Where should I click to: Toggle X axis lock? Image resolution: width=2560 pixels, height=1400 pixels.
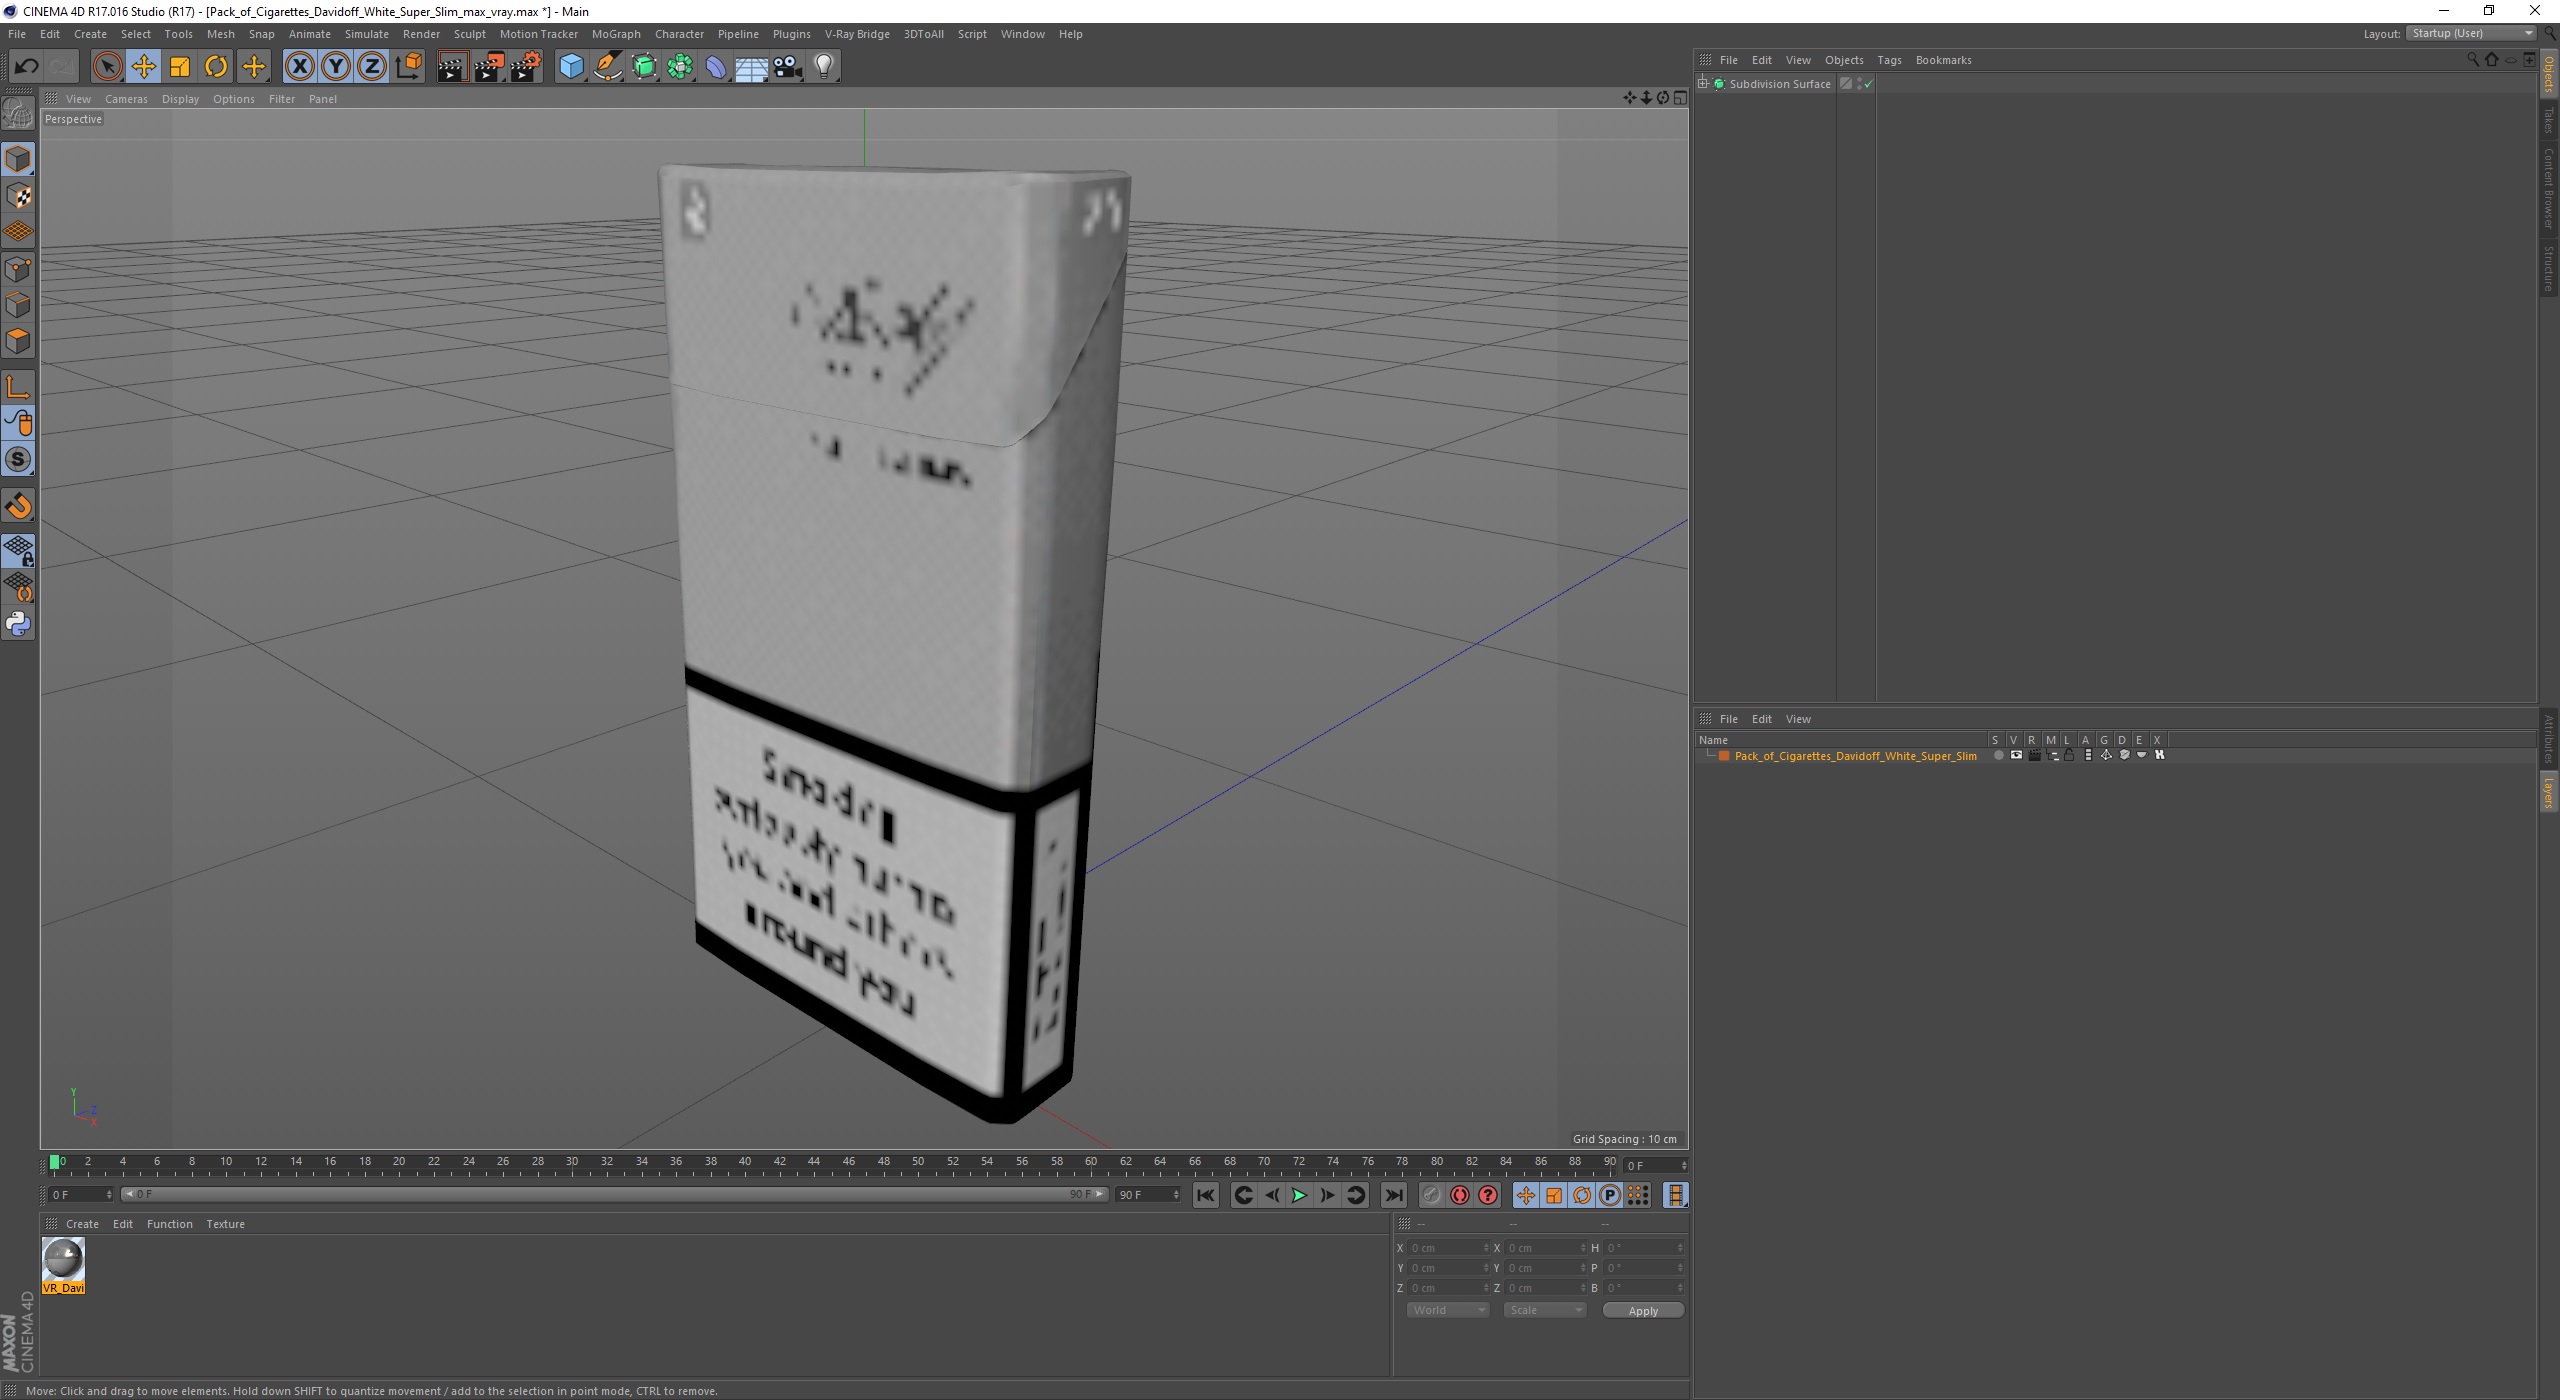coord(299,67)
